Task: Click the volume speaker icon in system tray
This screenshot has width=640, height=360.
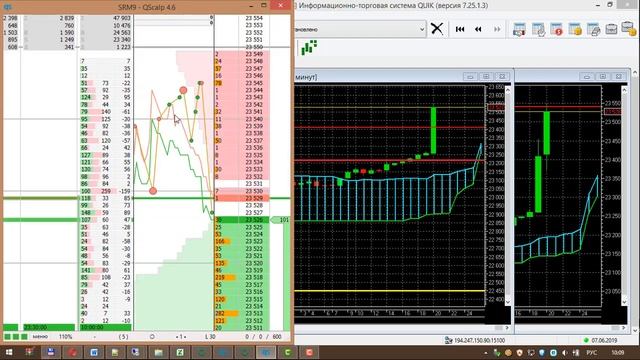Action: [x=564, y=352]
